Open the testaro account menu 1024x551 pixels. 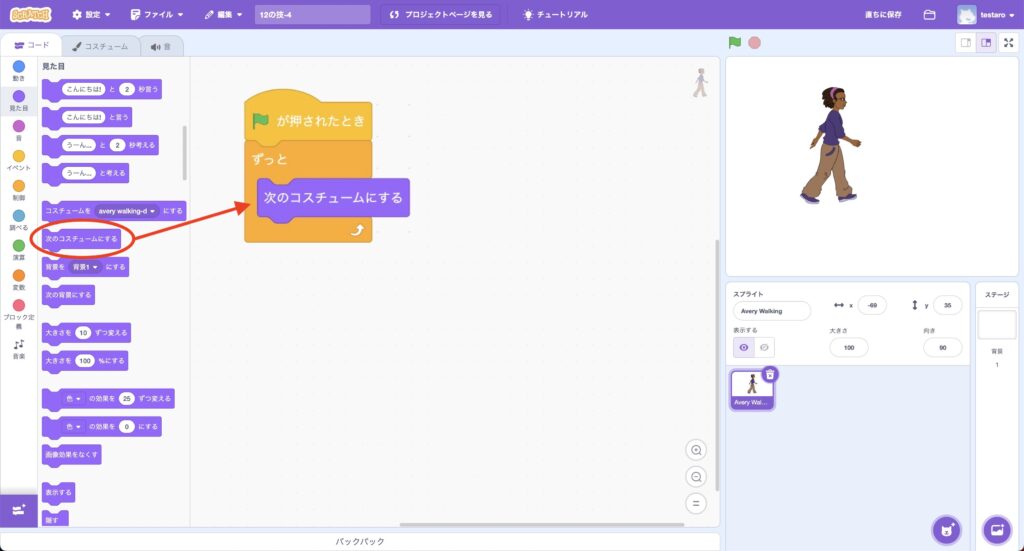pos(985,14)
